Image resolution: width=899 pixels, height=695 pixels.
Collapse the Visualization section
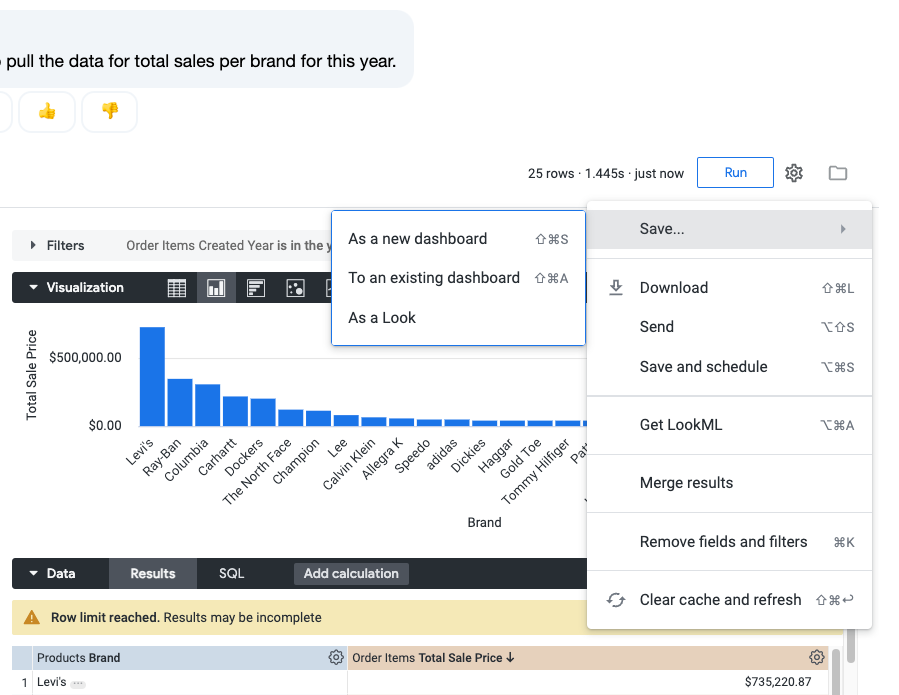(x=33, y=287)
